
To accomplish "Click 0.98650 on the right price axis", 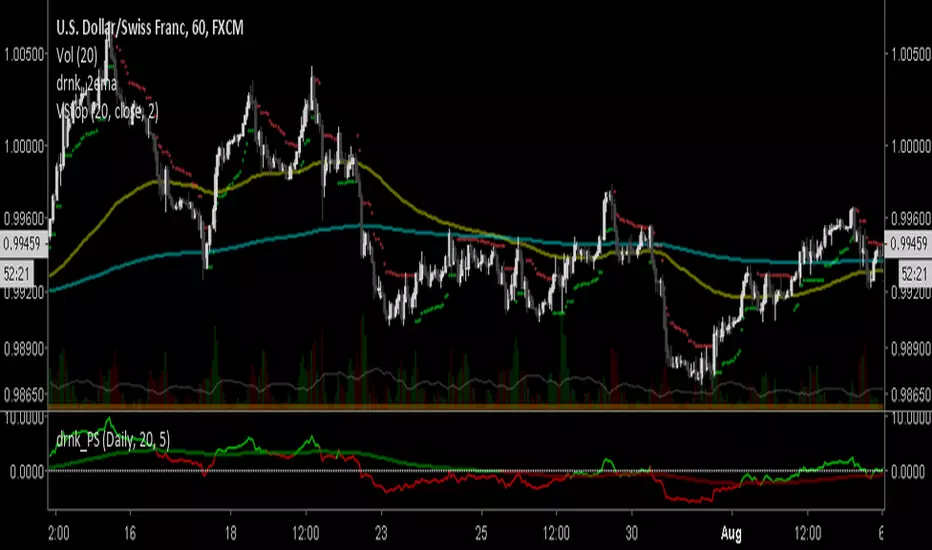I will (x=910, y=394).
